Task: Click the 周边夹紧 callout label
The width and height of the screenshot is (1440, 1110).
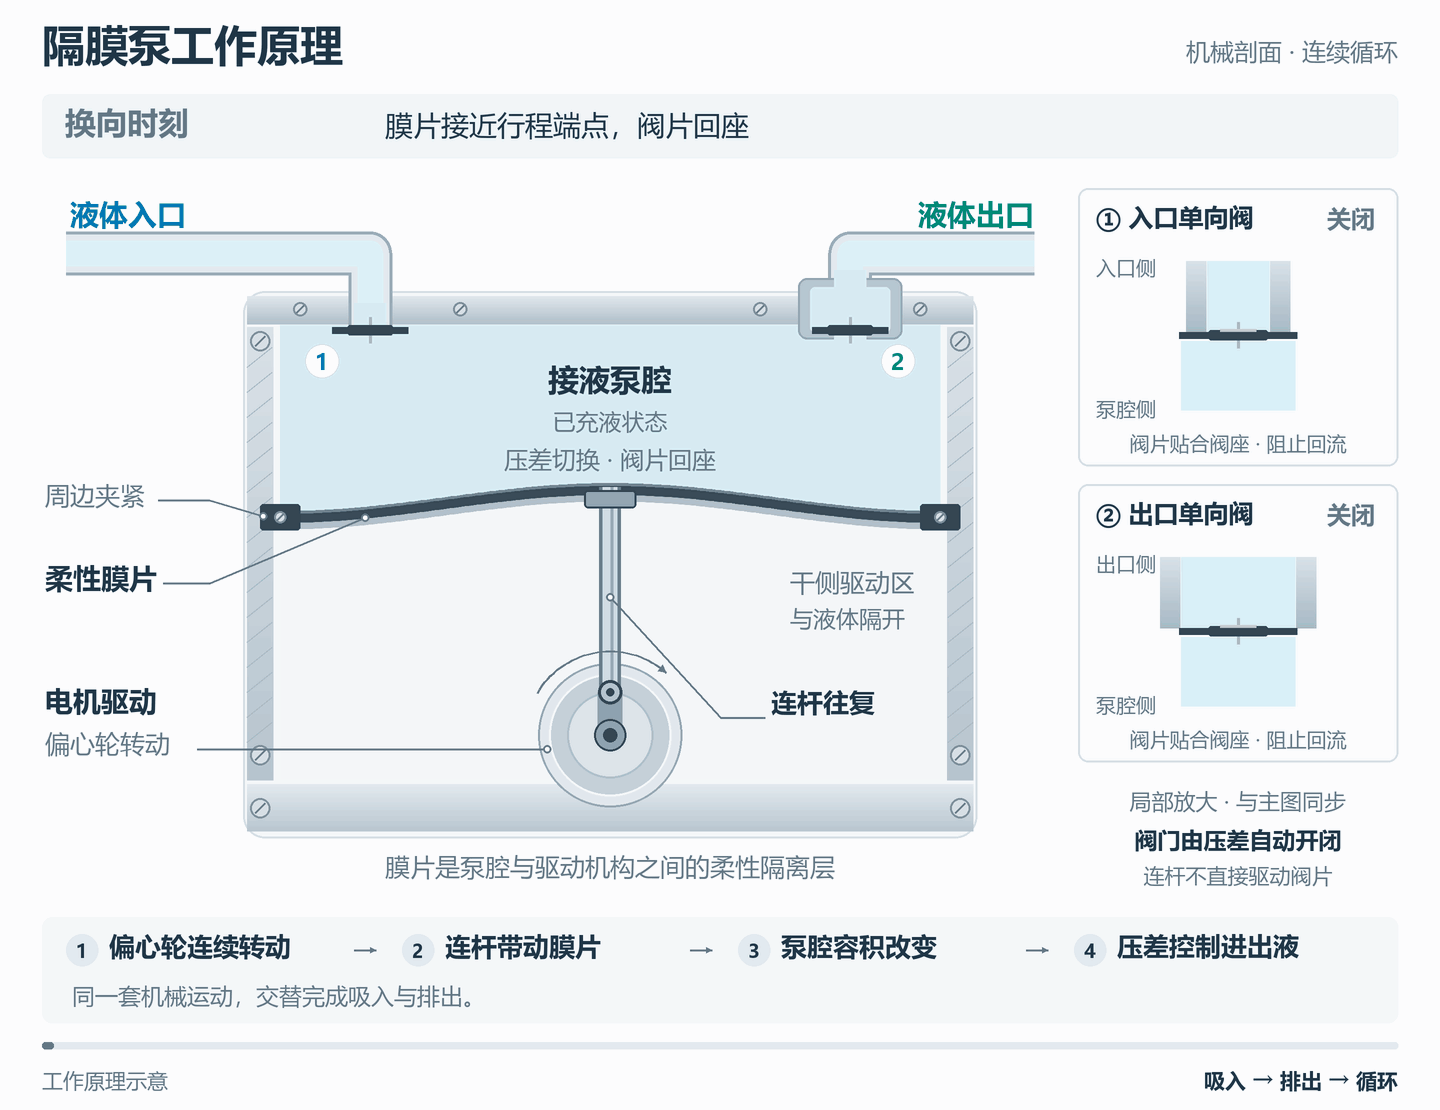Action: pyautogui.click(x=95, y=496)
